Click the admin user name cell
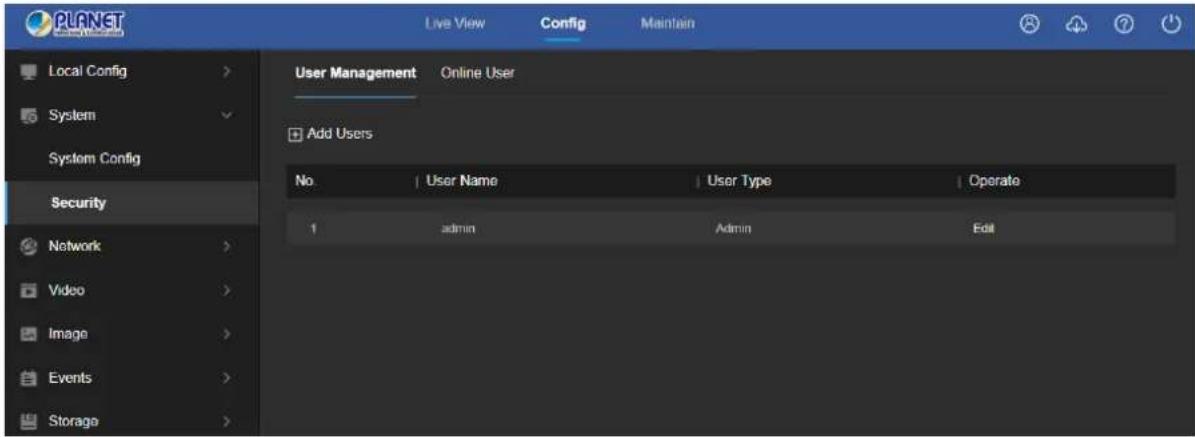Image resolution: width=1195 pixels, height=437 pixels. click(459, 229)
